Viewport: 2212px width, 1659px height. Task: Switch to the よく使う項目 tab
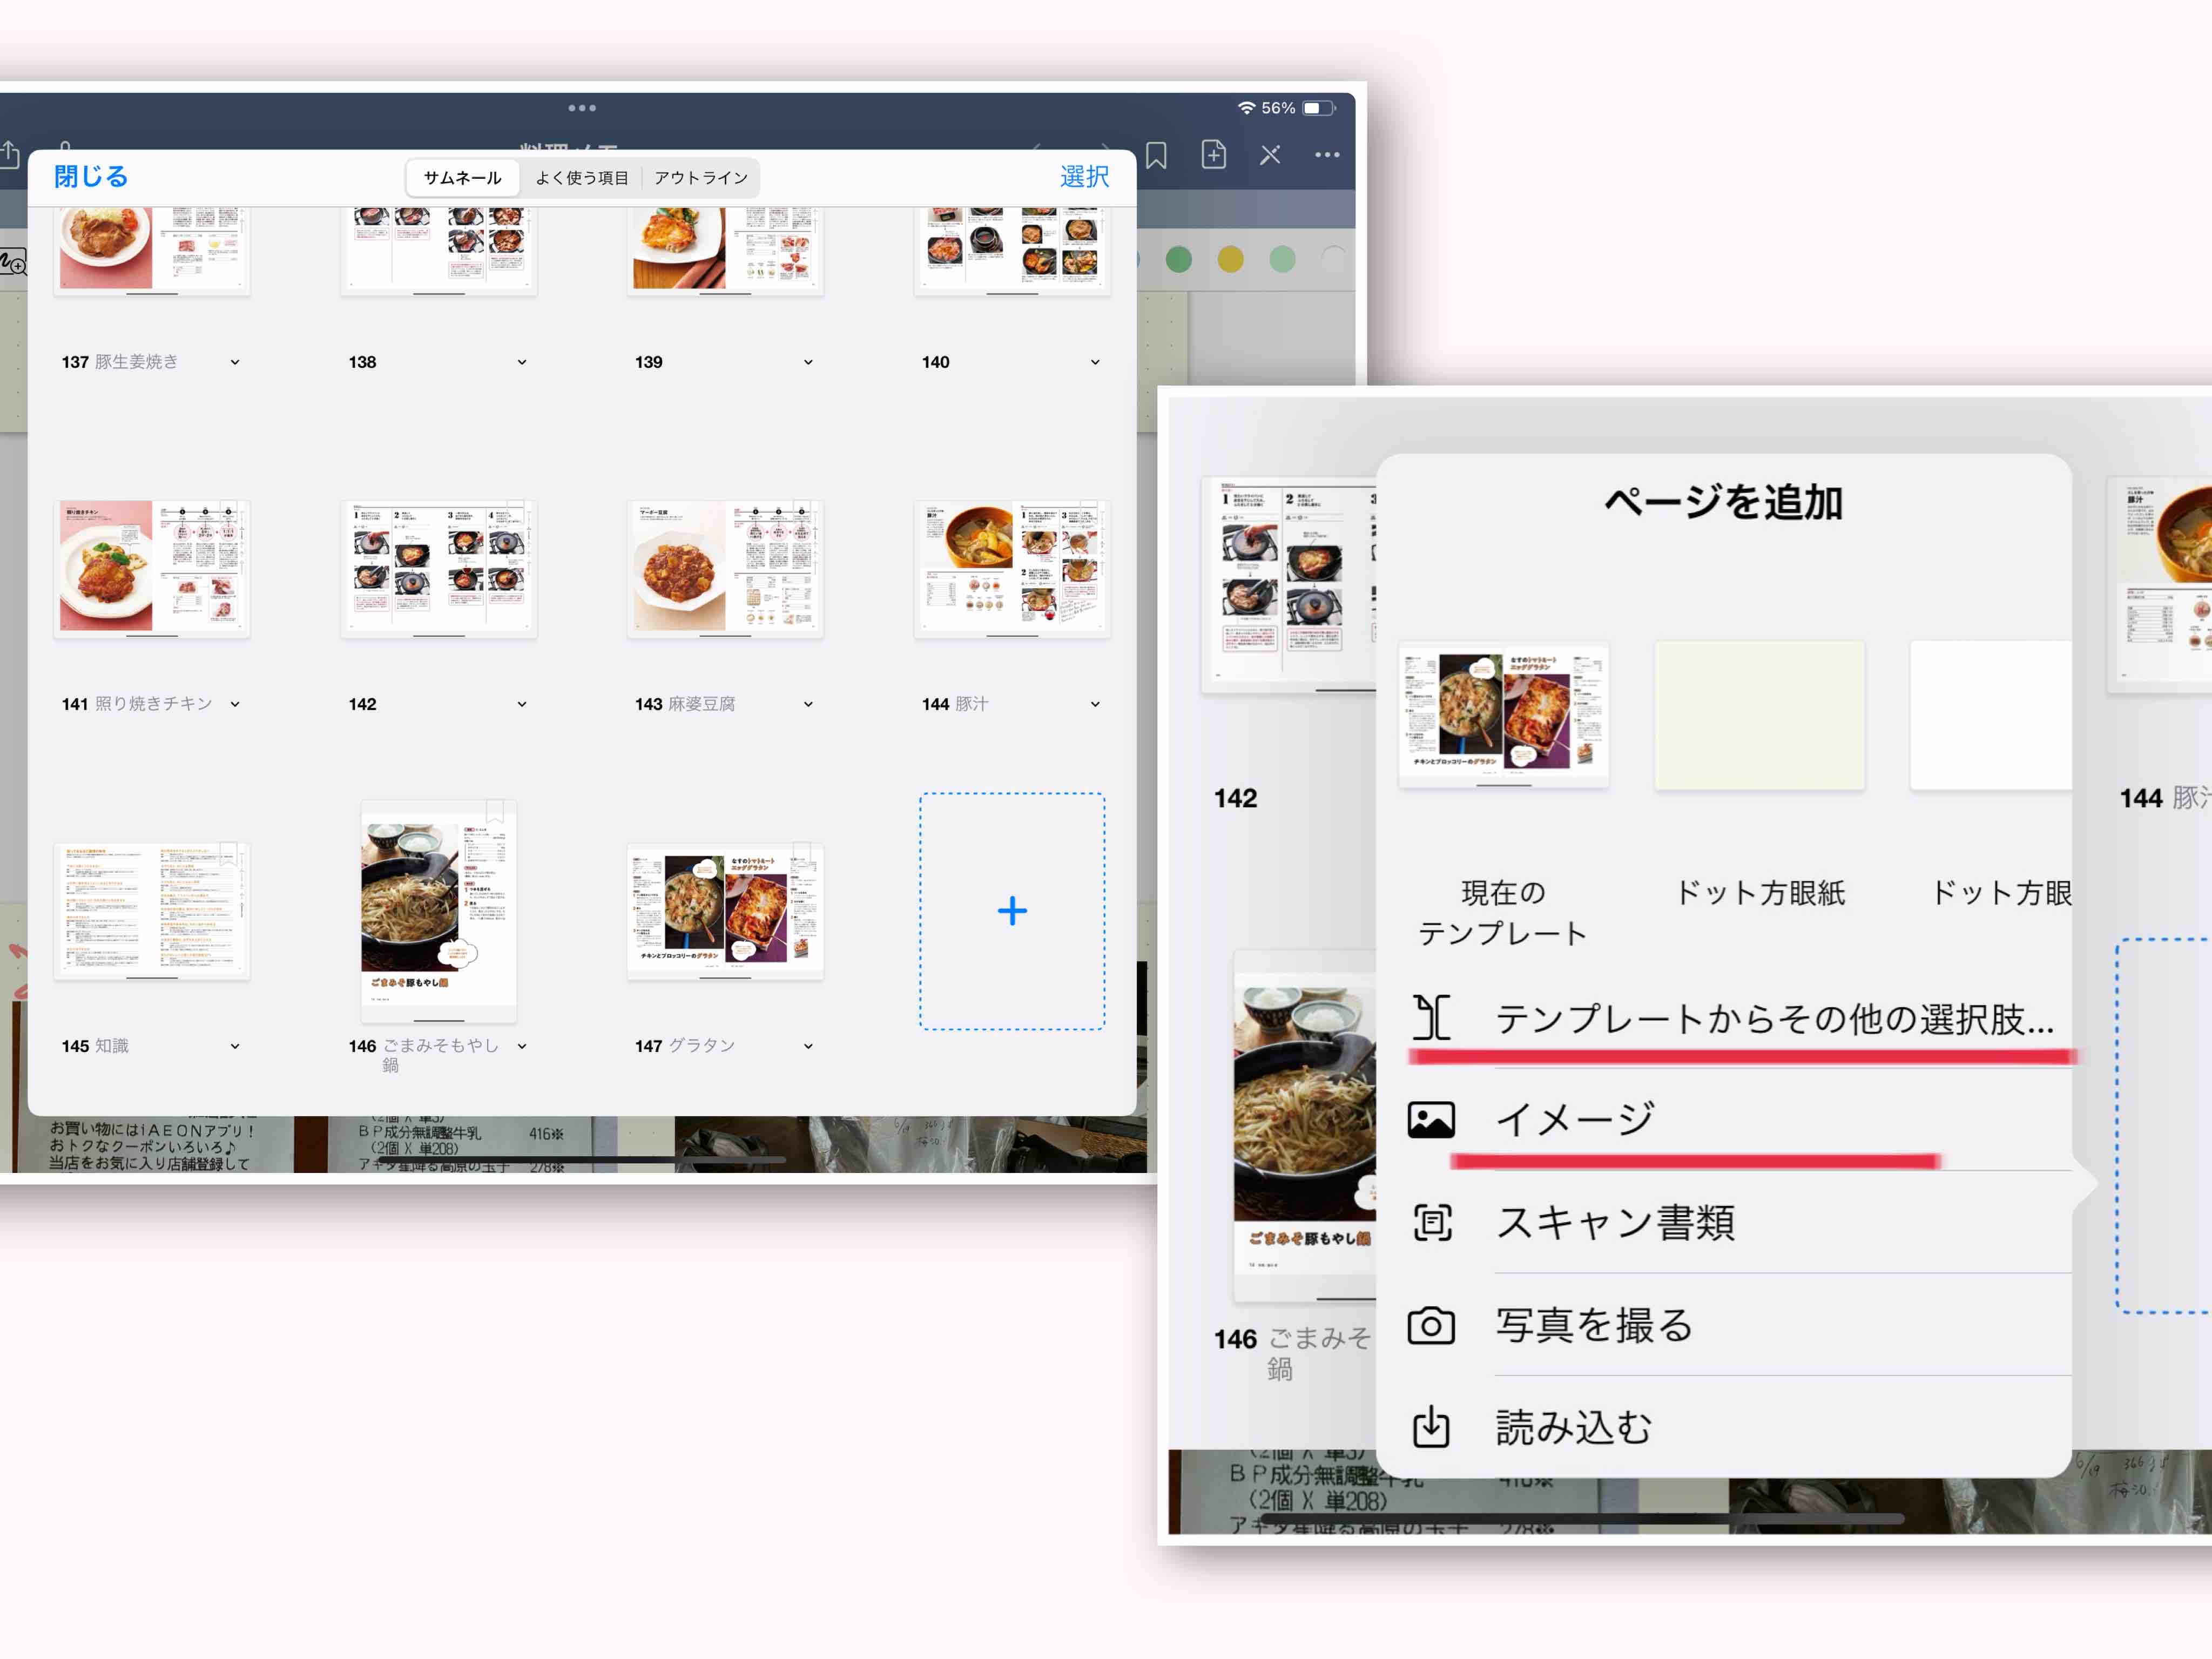pos(582,178)
